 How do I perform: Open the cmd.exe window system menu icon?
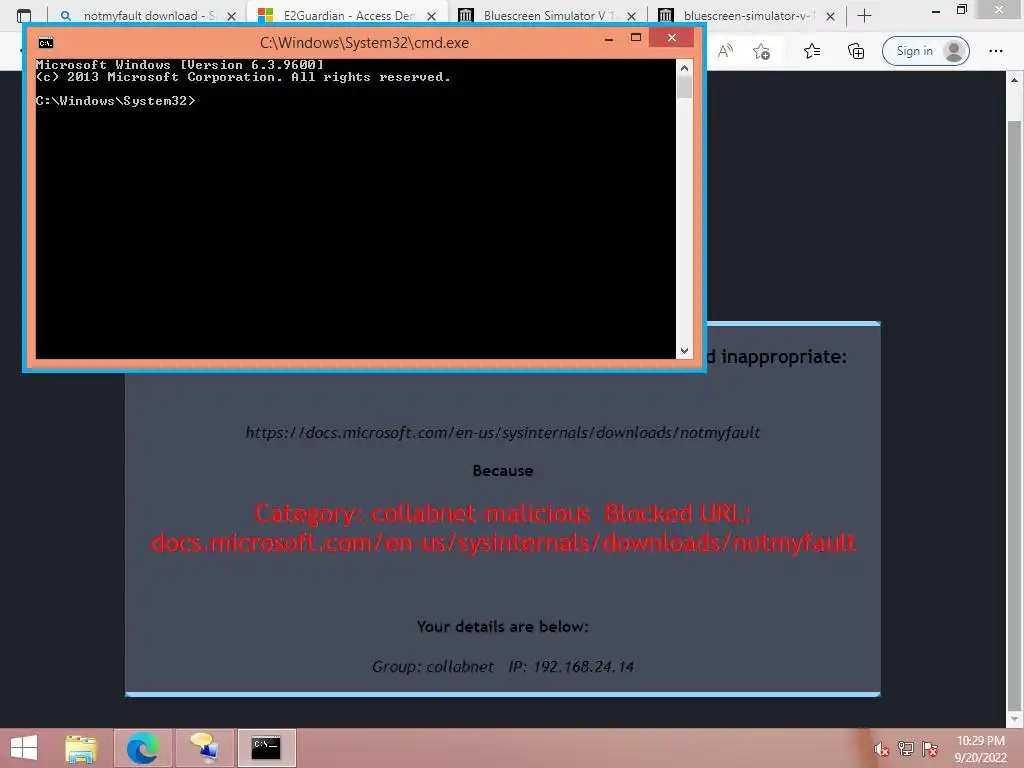point(46,43)
